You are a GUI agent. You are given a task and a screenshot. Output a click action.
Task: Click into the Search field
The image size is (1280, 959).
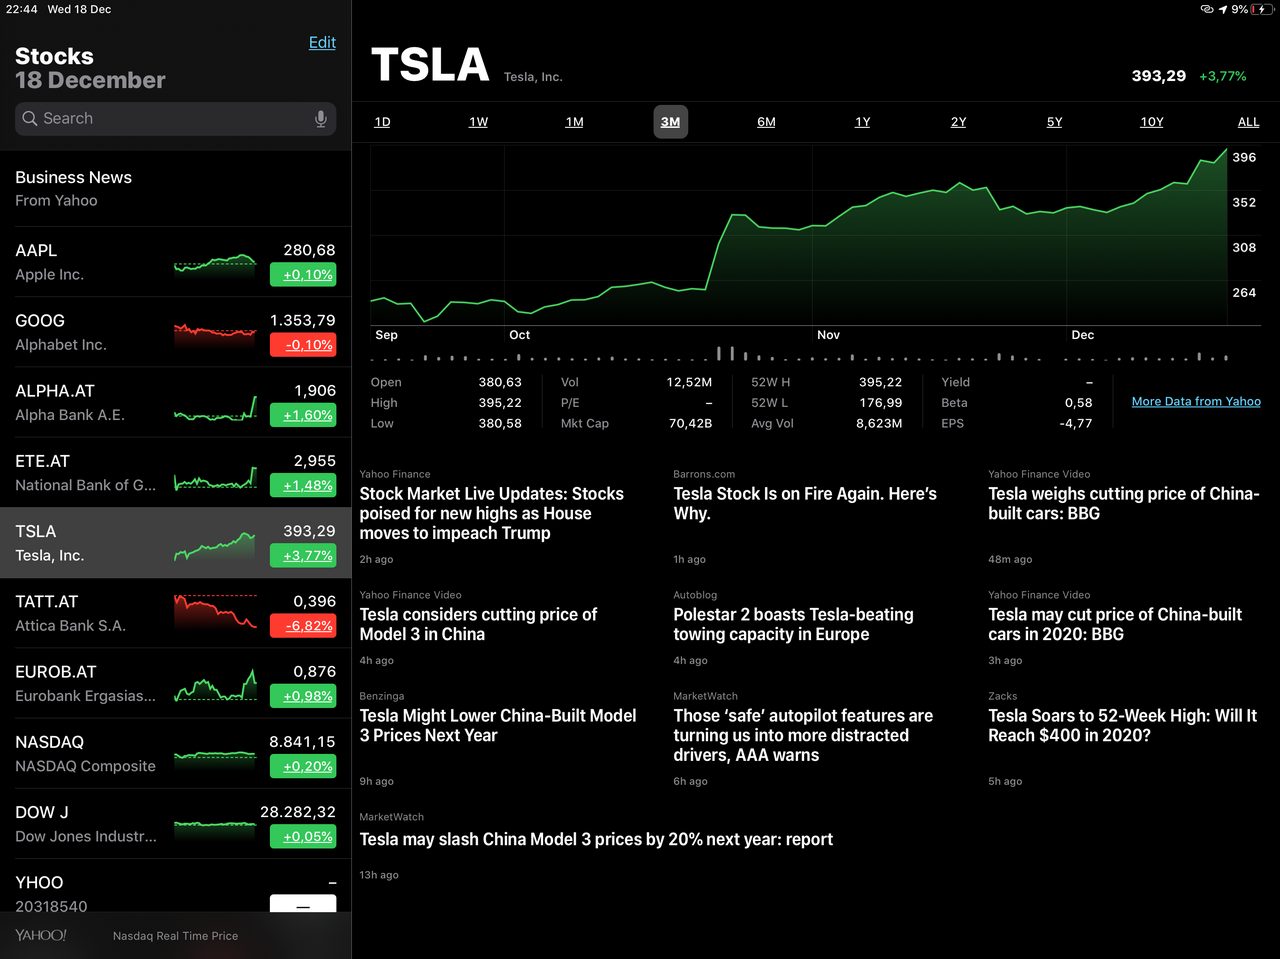176,119
